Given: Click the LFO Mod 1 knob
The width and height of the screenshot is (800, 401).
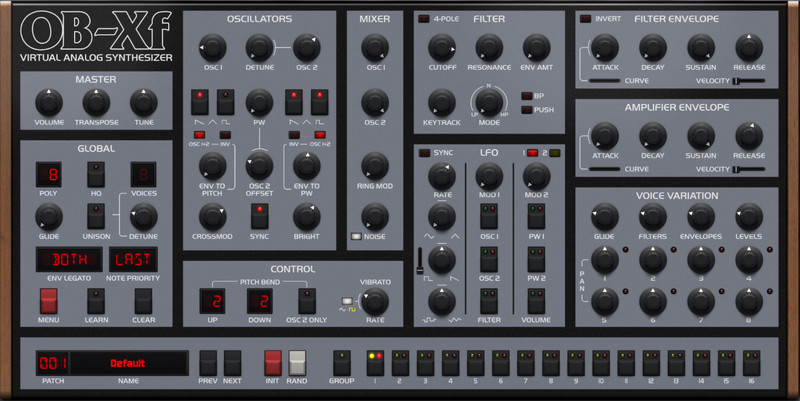Looking at the screenshot, I should pos(489,177).
